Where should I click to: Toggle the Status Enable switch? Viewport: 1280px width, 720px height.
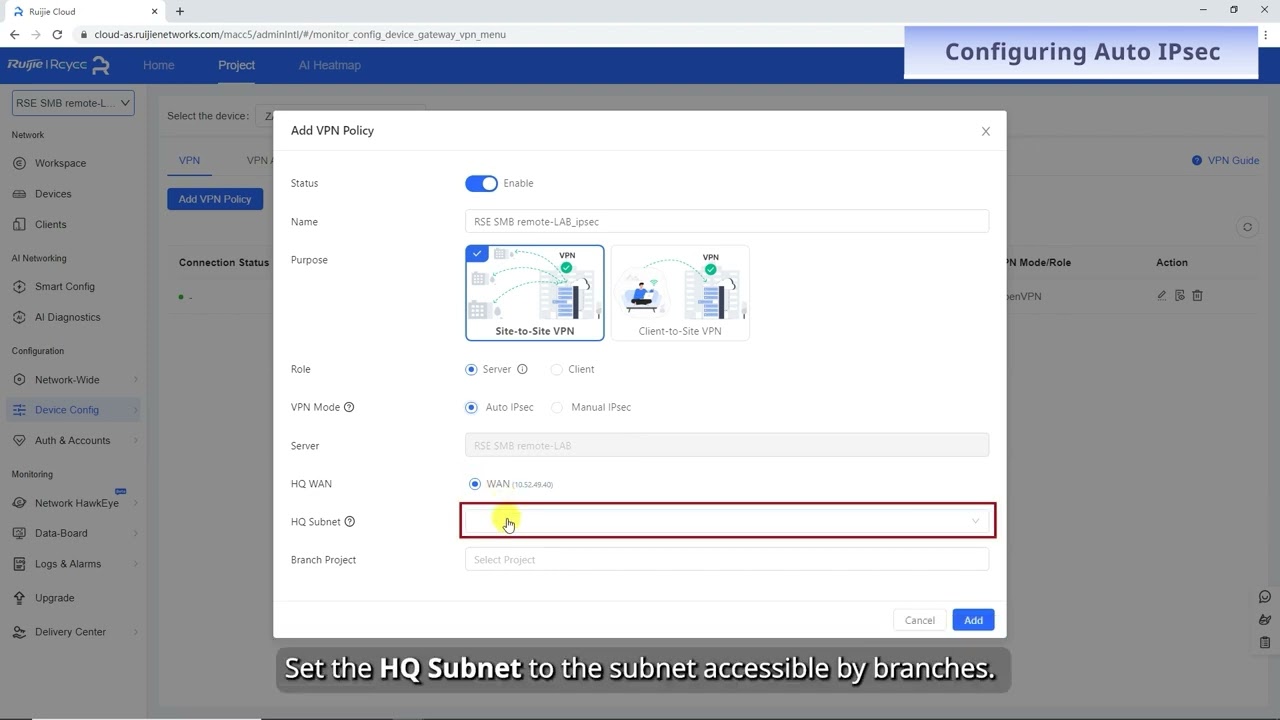pos(481,183)
